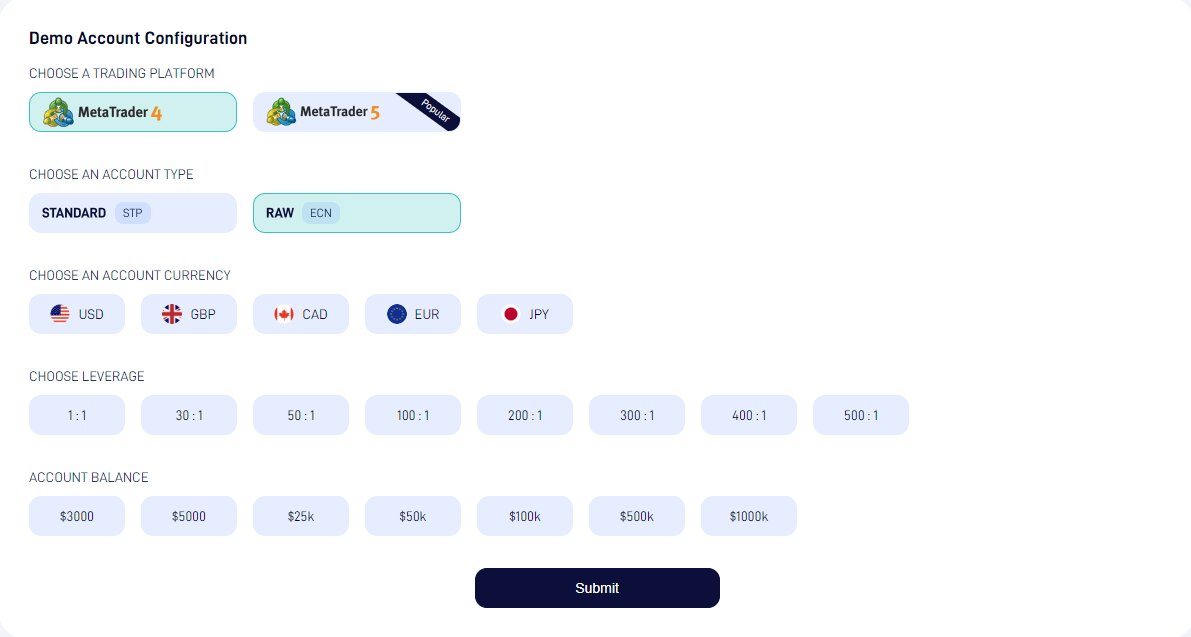Viewport: 1191px width, 637px height.
Task: Pick 30:1 leverage
Action: (x=189, y=415)
